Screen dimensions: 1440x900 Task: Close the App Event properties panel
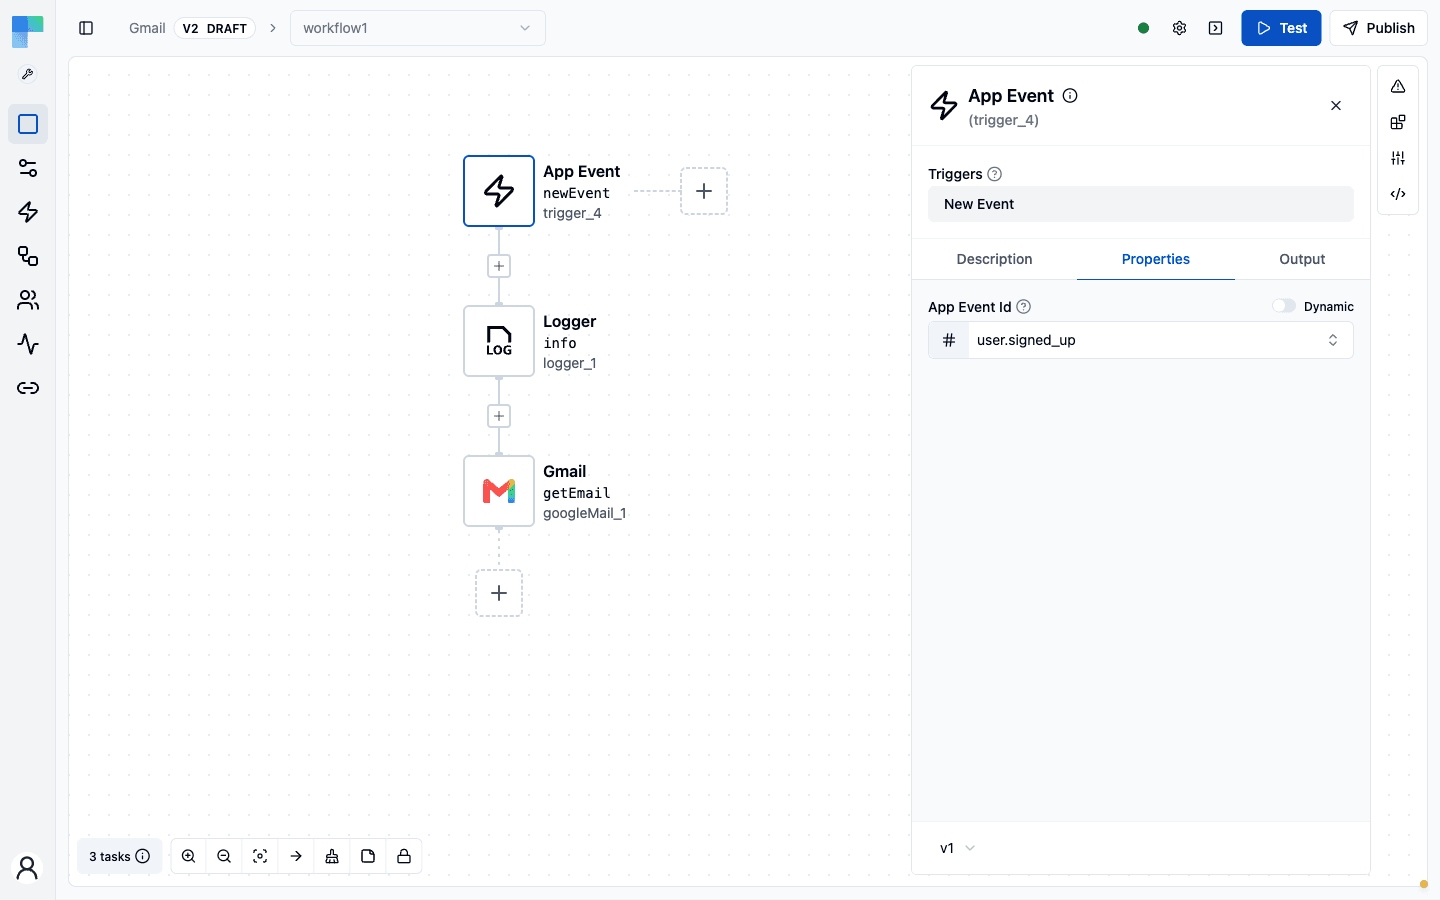click(1336, 106)
